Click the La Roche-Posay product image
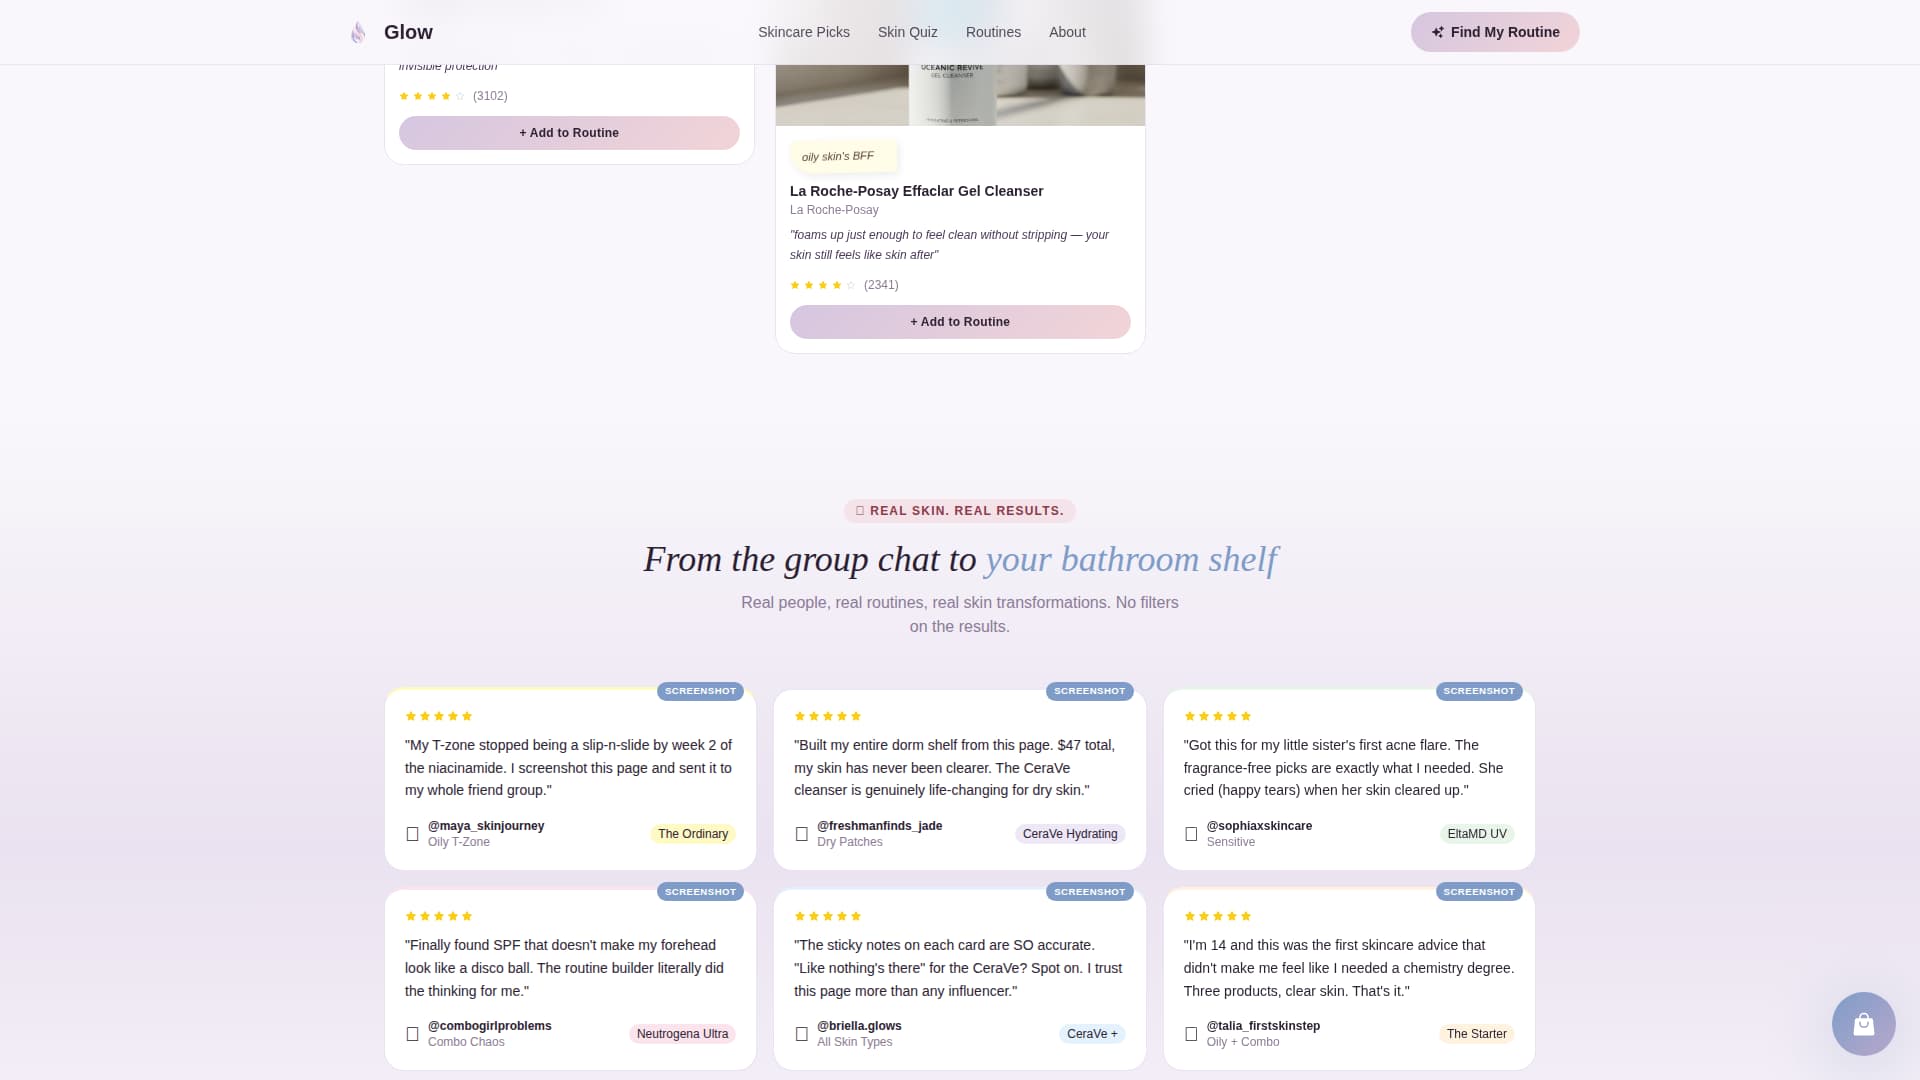1920x1080 pixels. (959, 95)
